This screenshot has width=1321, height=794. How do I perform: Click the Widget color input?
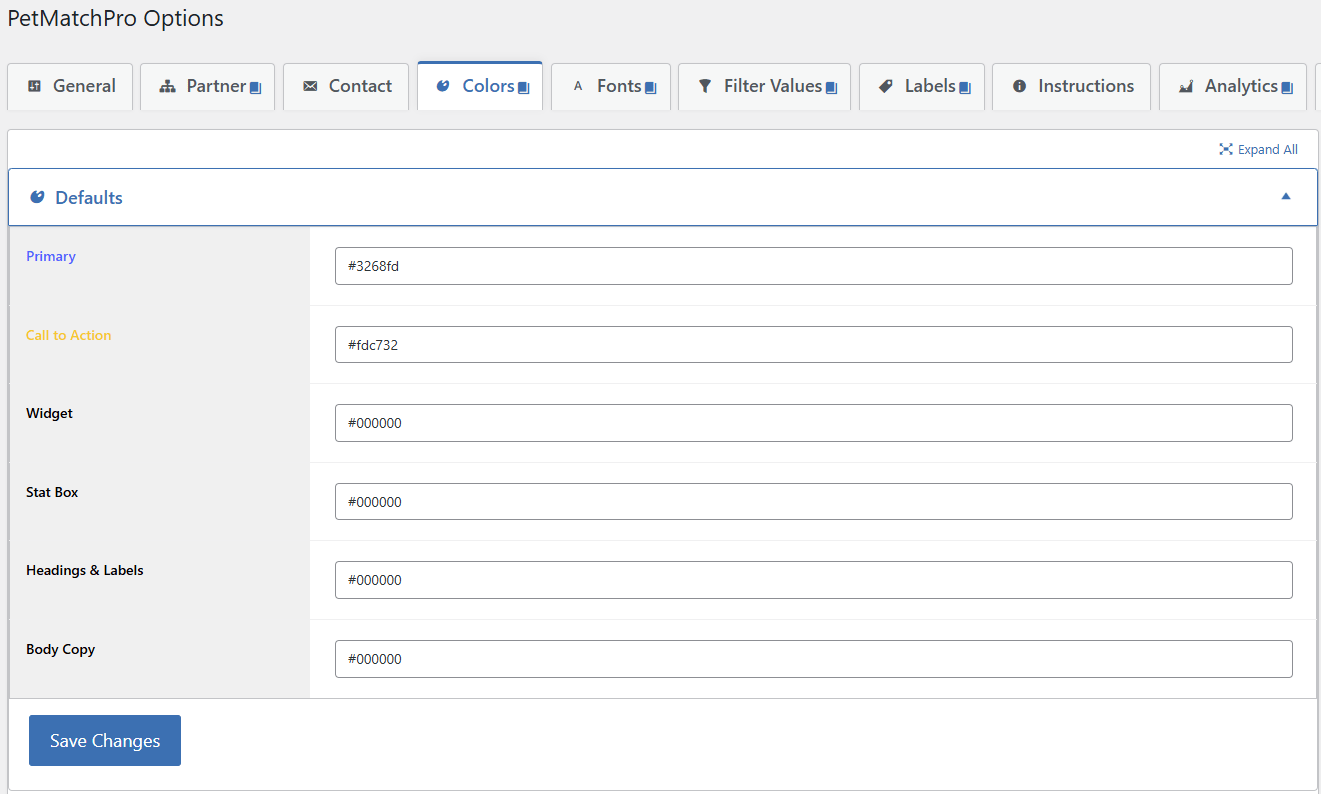tap(813, 423)
